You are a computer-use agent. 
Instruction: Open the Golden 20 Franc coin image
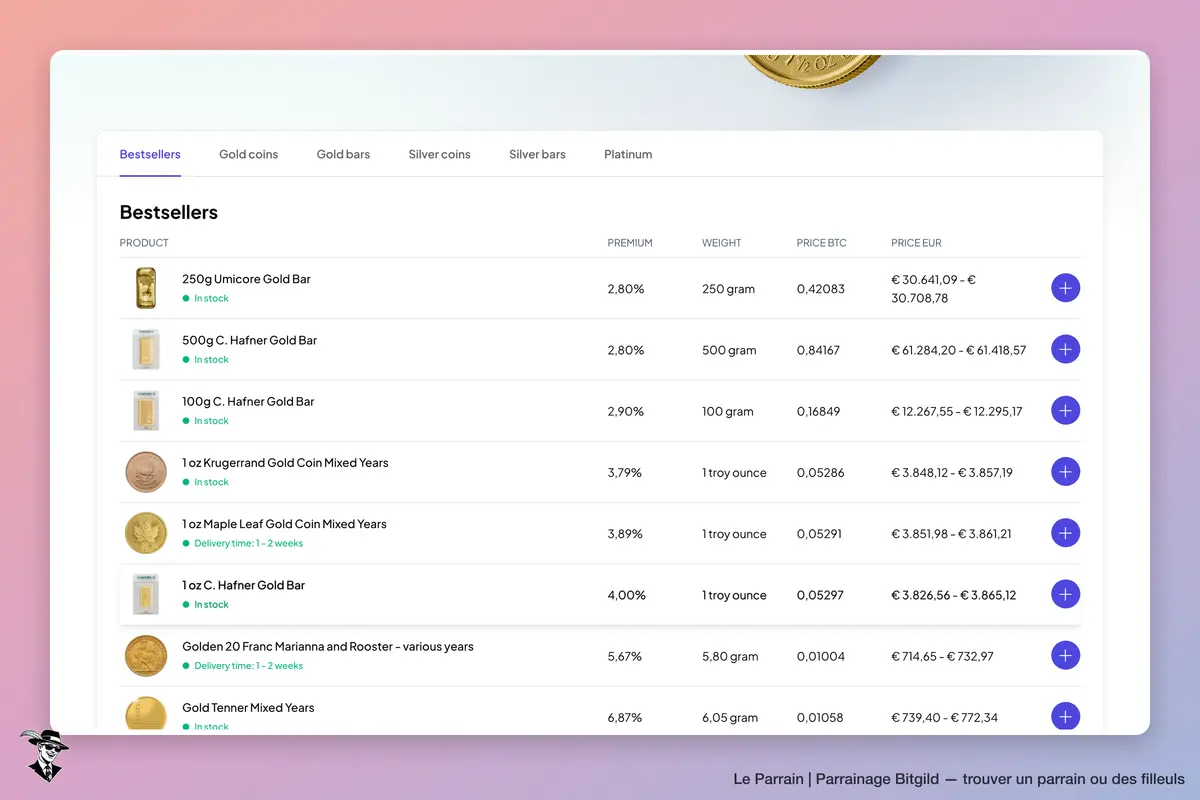(x=146, y=655)
